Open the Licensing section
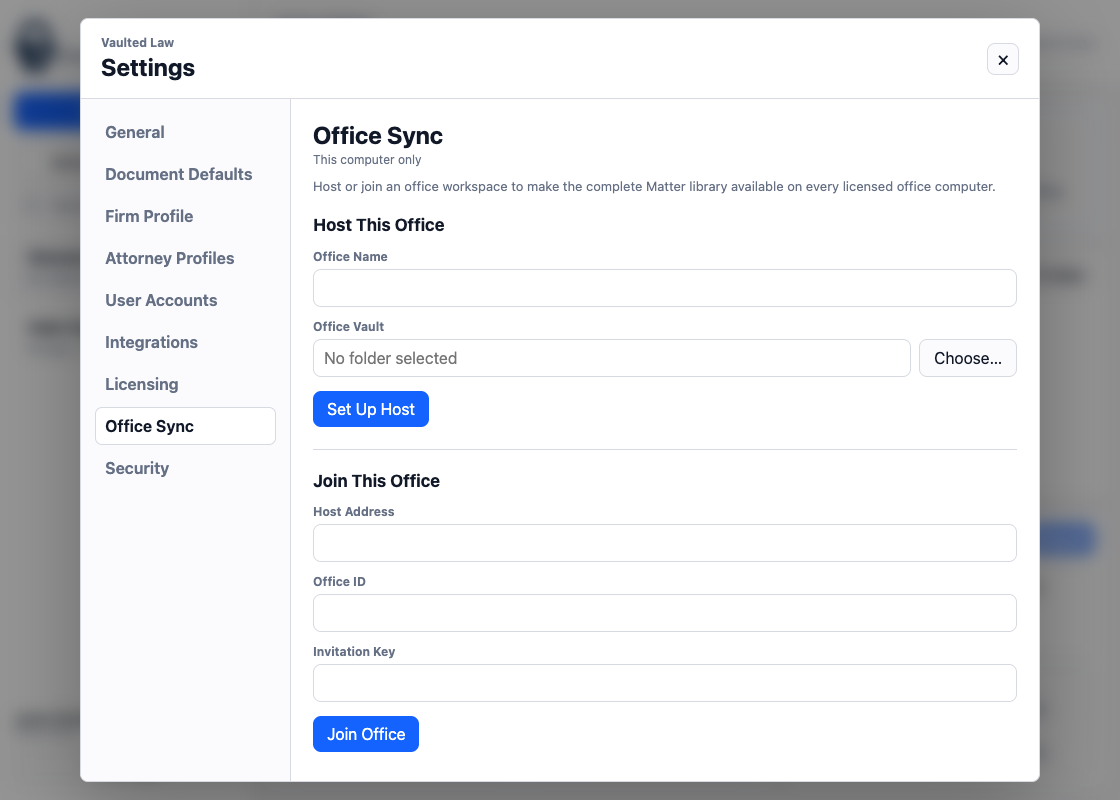This screenshot has height=800, width=1120. coord(185,384)
